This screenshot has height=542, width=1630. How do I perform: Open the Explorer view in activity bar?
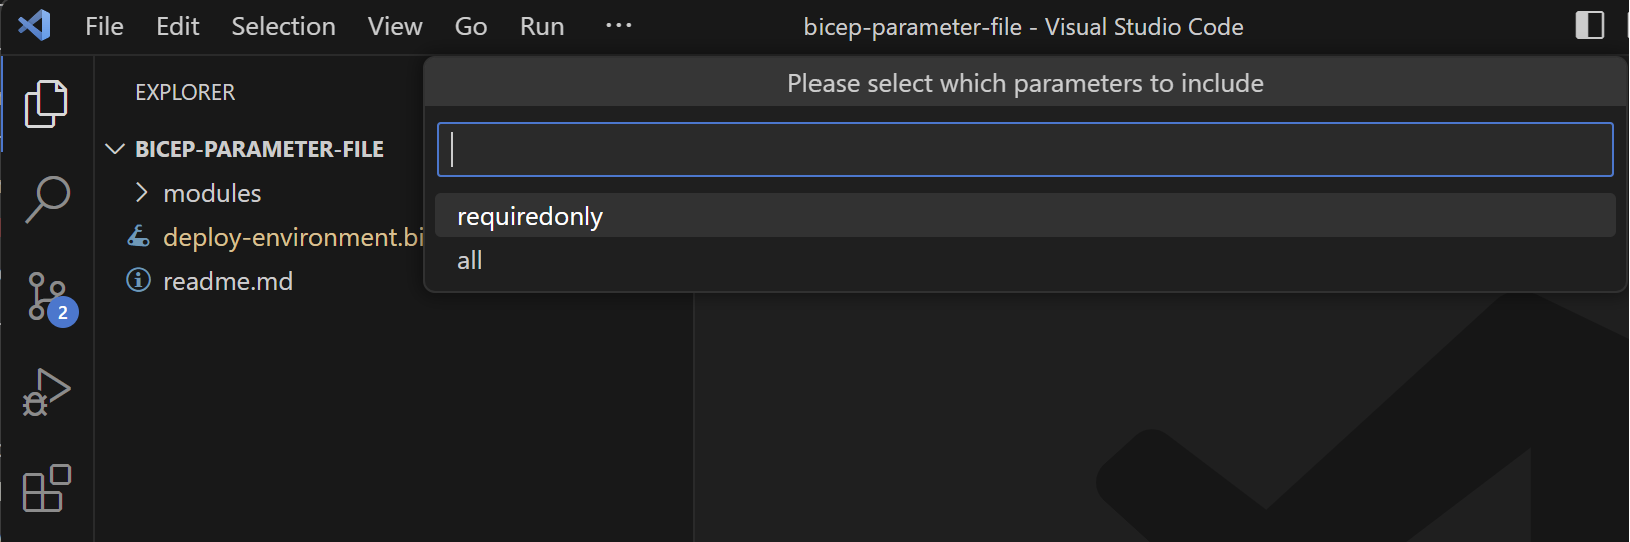[46, 104]
